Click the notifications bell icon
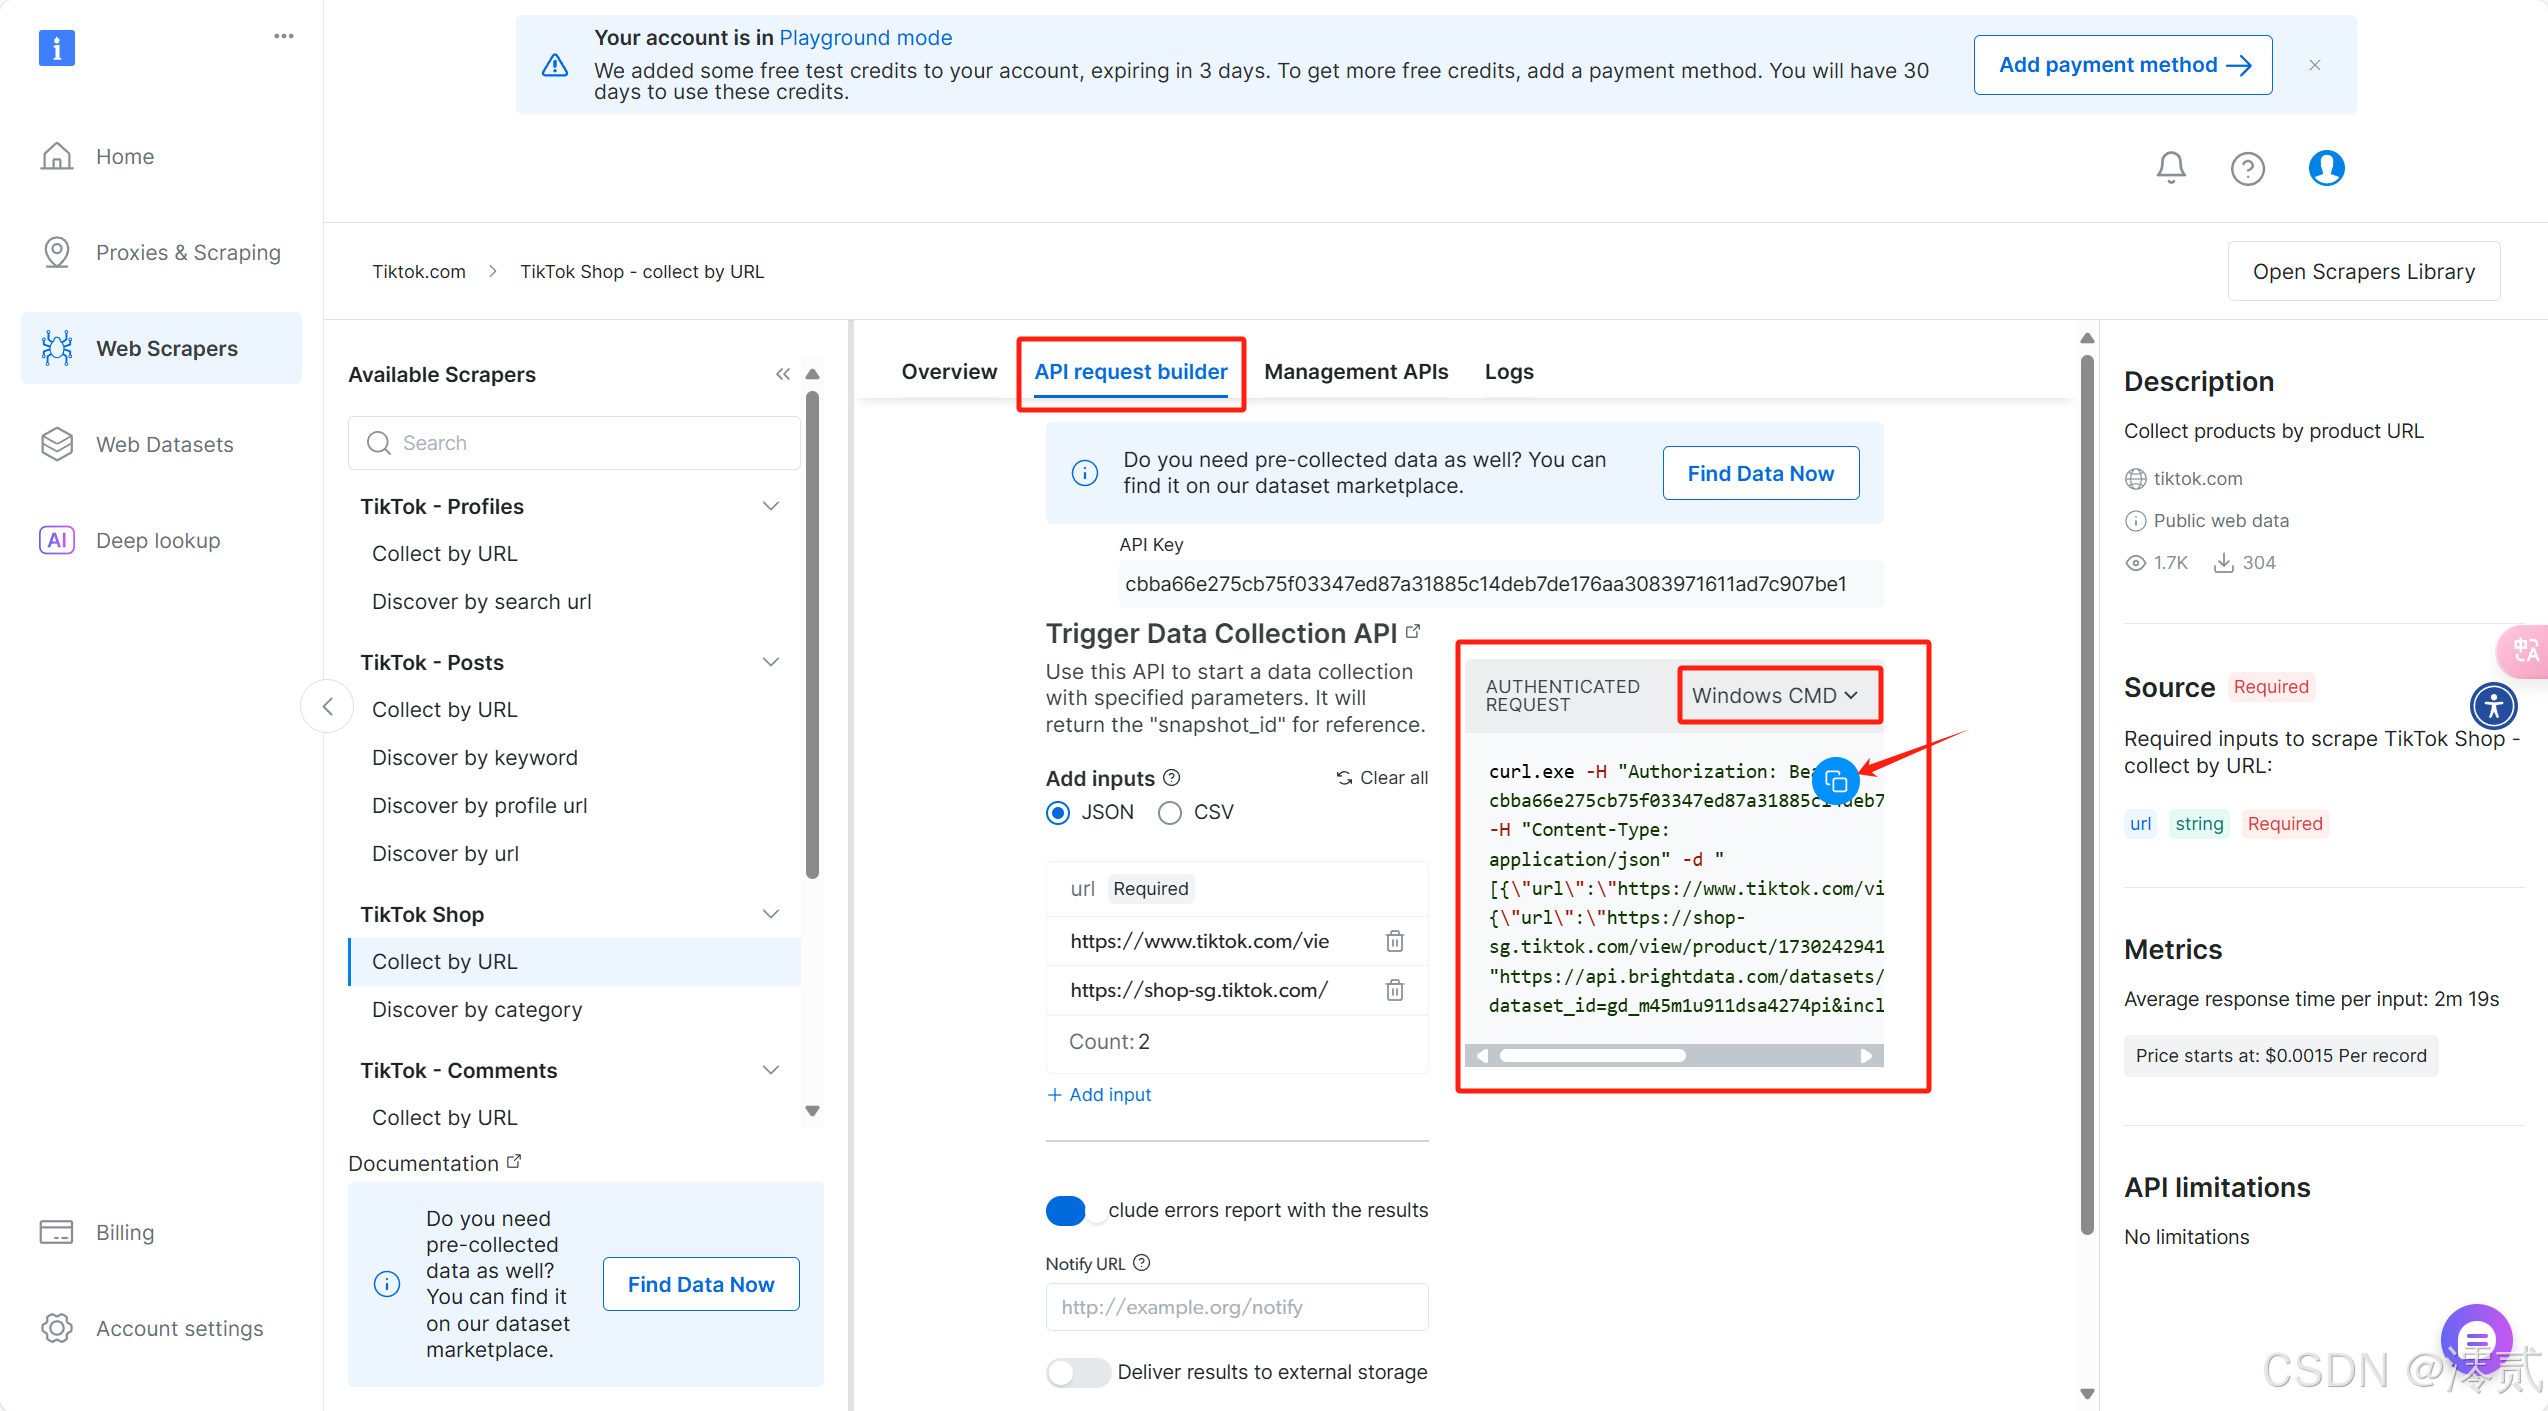 tap(2170, 167)
